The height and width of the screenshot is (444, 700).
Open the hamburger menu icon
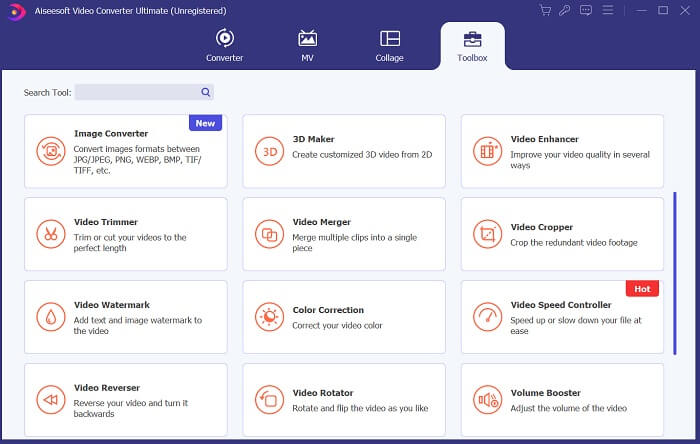coord(608,10)
